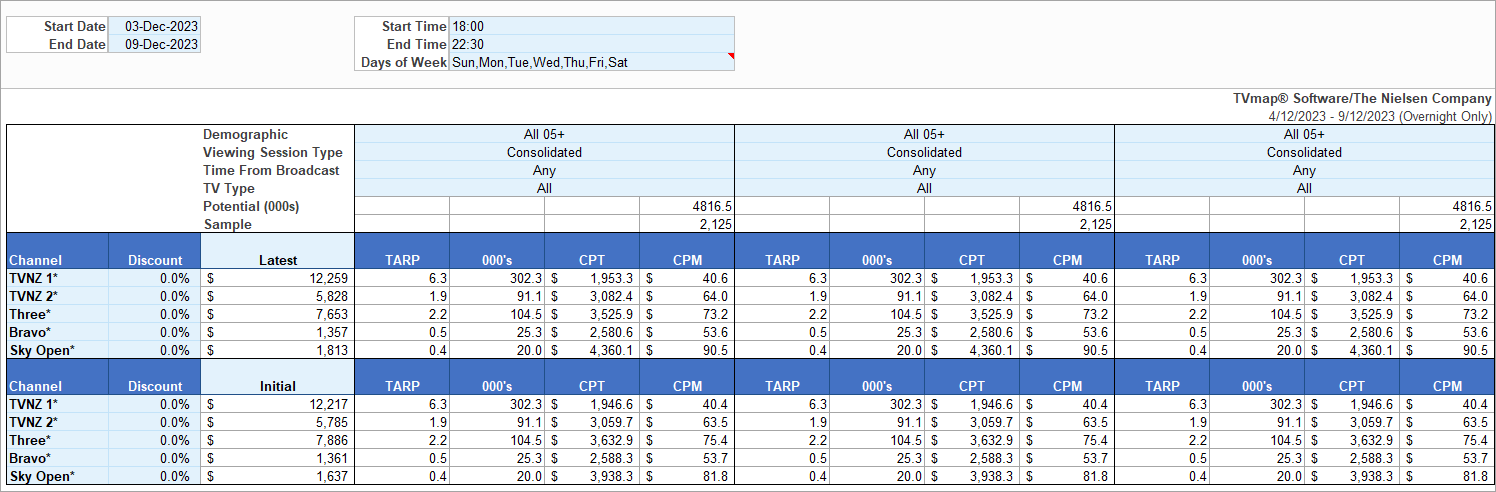Click the 'End Date' label
This screenshot has width=1496, height=492.
78,44
